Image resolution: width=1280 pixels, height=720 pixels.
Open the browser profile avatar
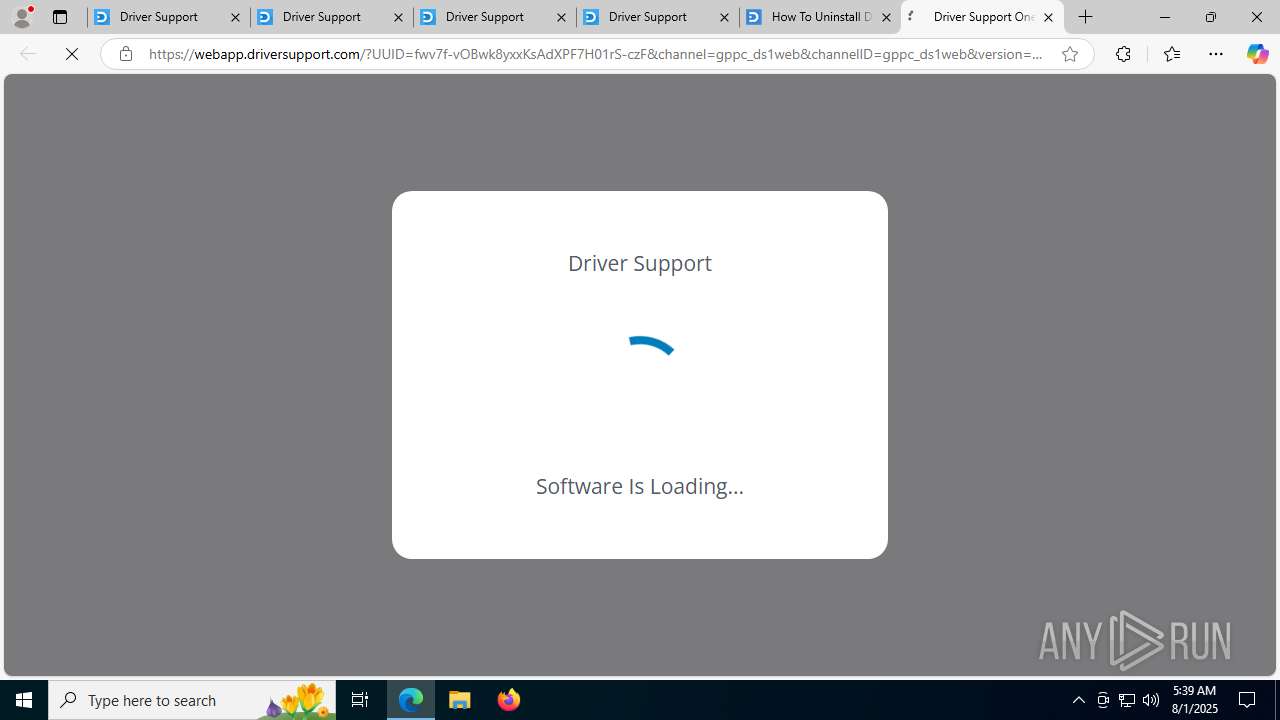(22, 17)
